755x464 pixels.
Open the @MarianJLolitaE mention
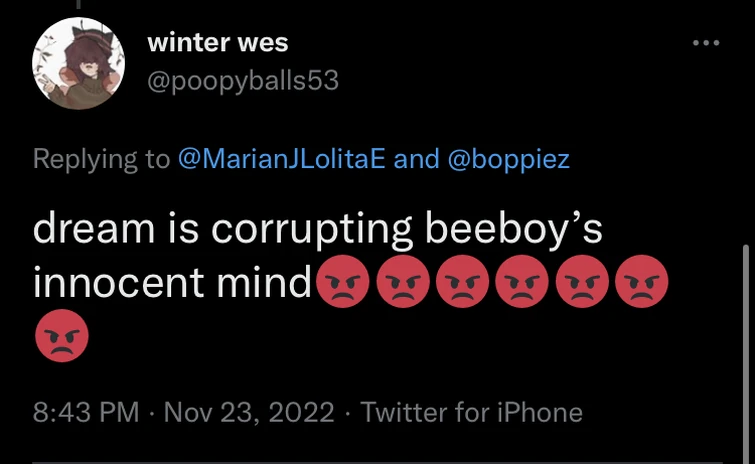tap(281, 158)
